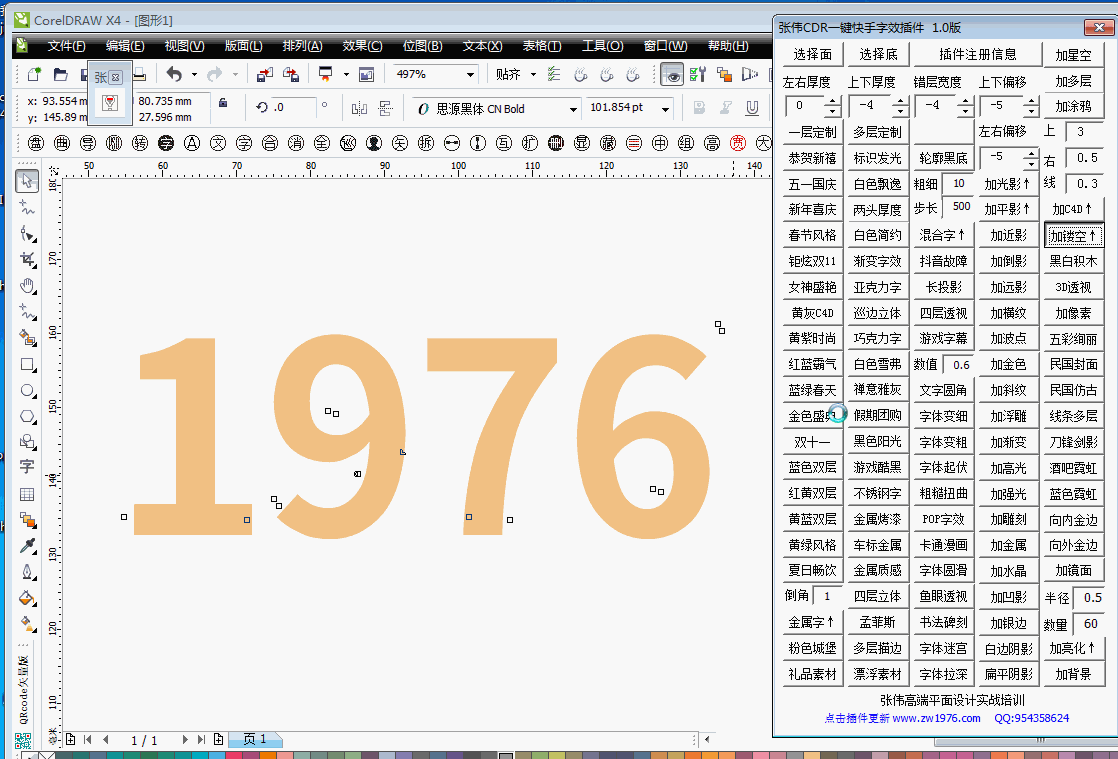Viewport: 1118px width, 759px height.
Task: Click the New document icon
Action: coord(34,73)
